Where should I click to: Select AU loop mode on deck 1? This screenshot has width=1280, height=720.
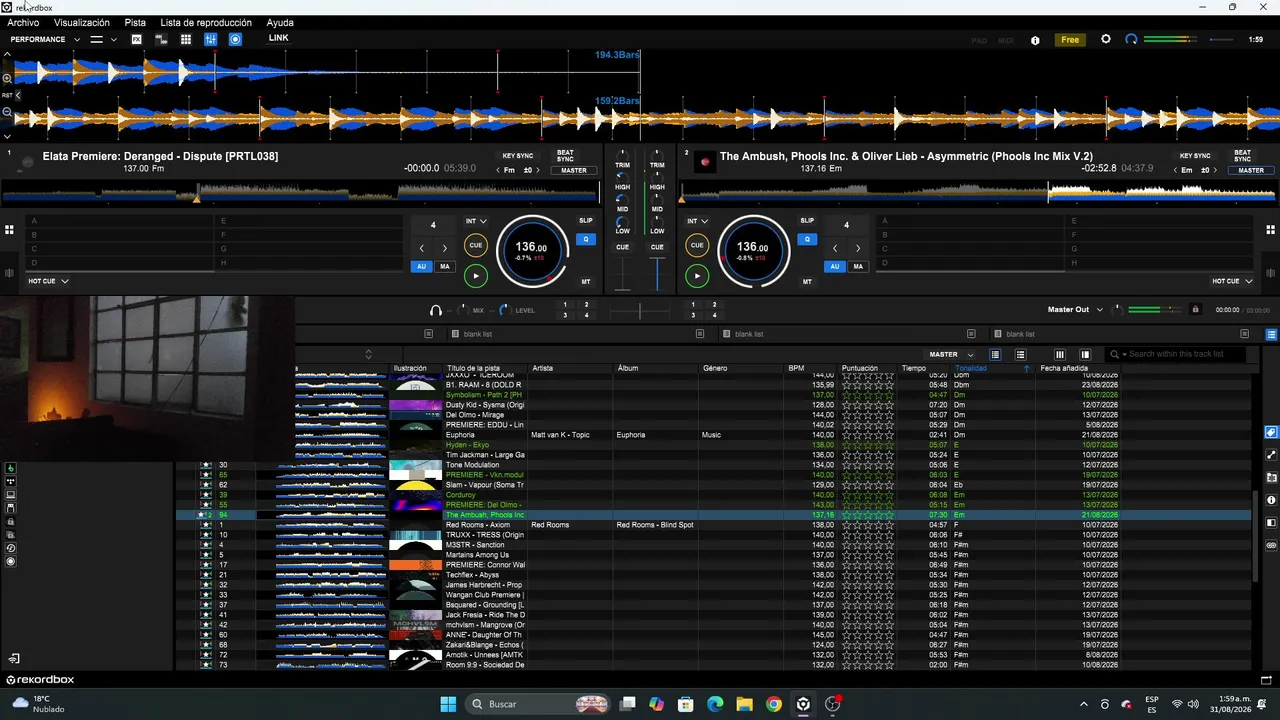tap(421, 267)
